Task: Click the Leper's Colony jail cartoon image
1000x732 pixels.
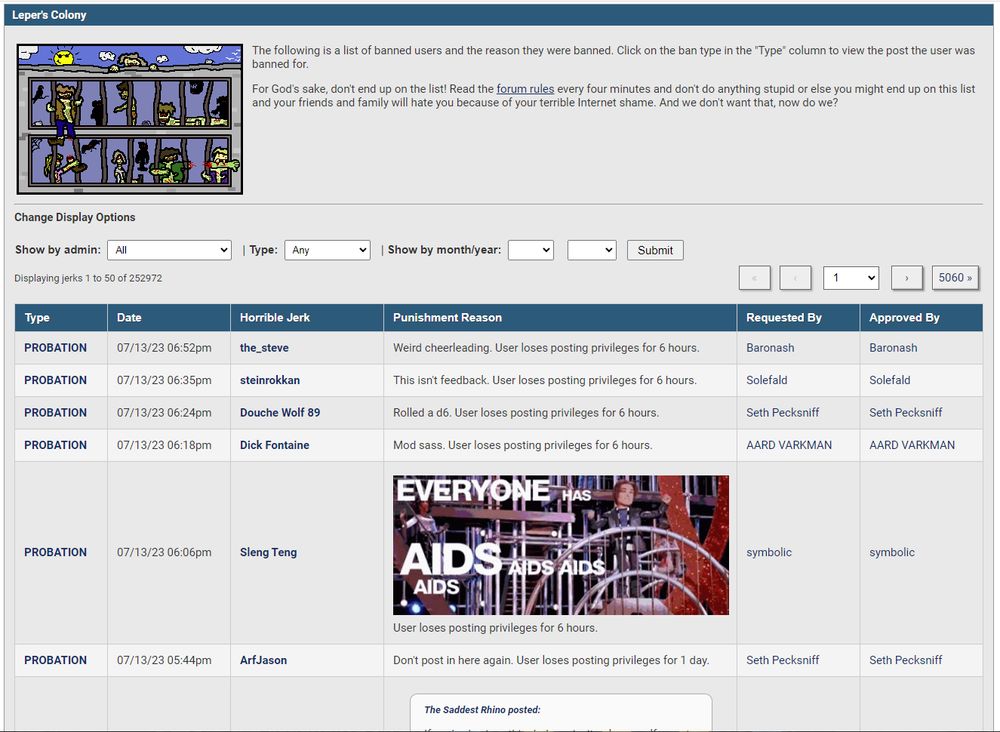Action: coord(129,118)
